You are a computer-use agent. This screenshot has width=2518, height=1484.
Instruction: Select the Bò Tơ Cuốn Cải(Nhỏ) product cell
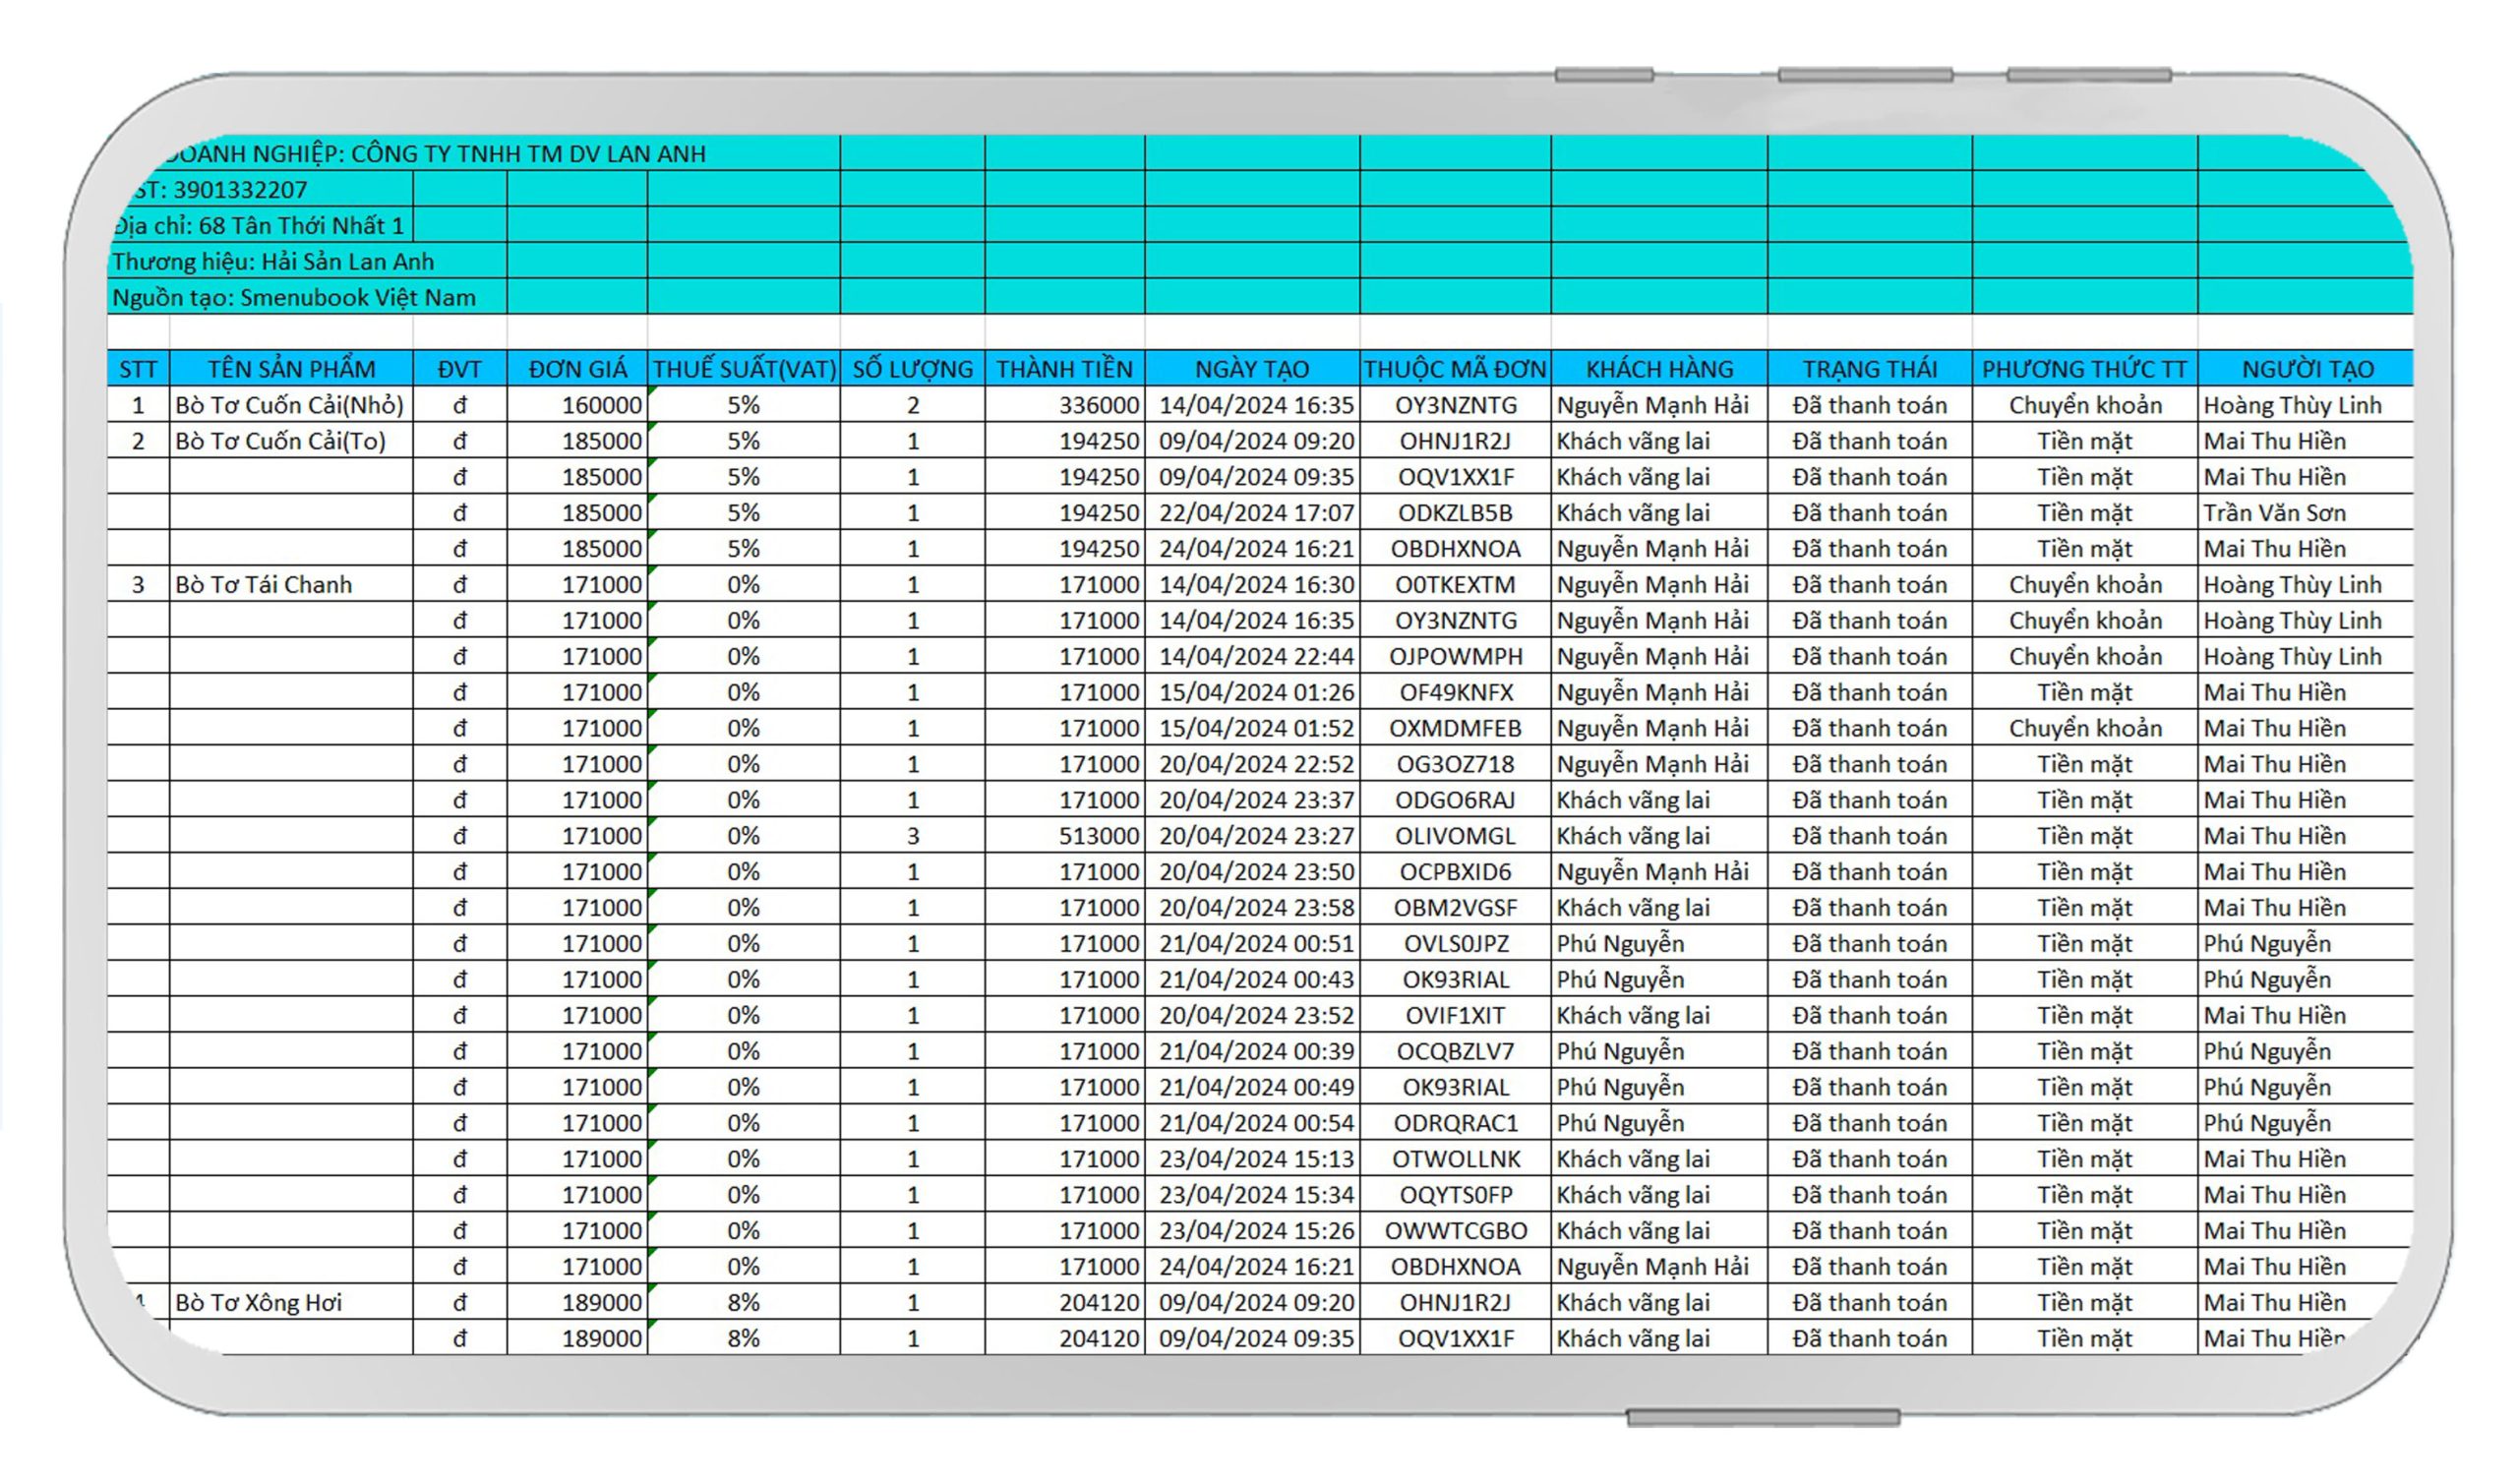290,405
